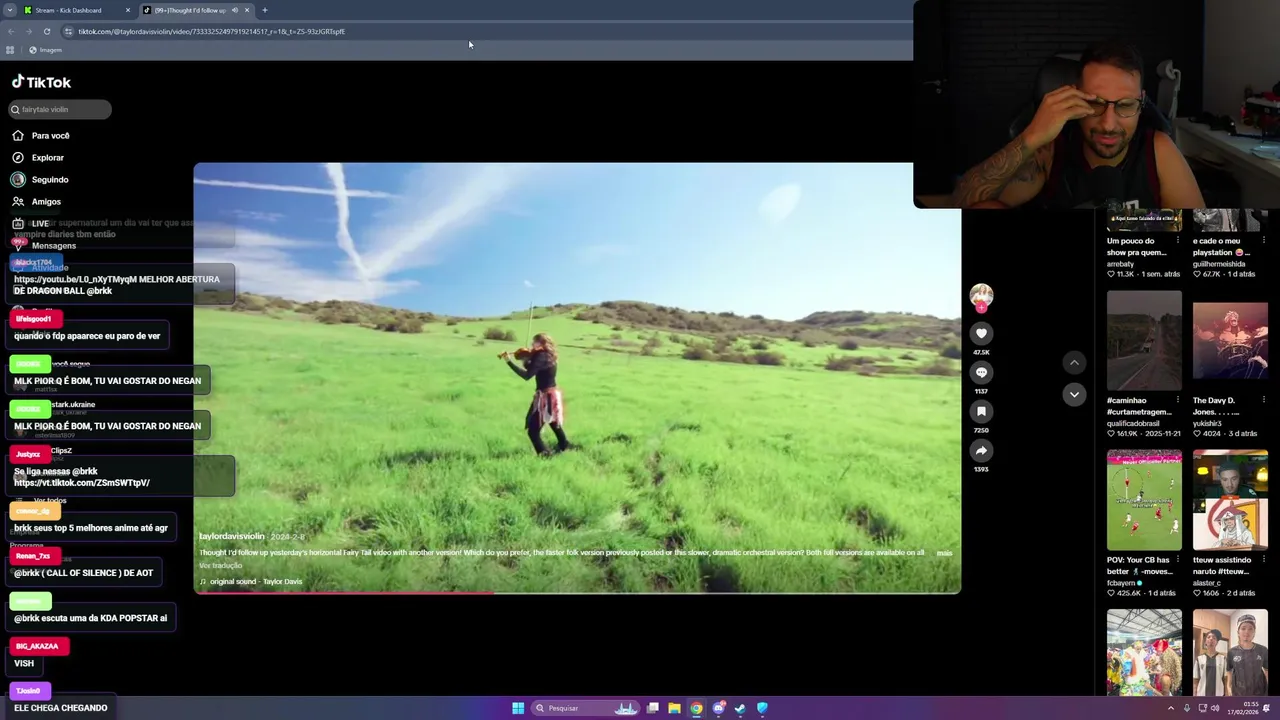The width and height of the screenshot is (1280, 720).
Task: Open POV: Your CB soccer thumbnail
Action: (1144, 499)
